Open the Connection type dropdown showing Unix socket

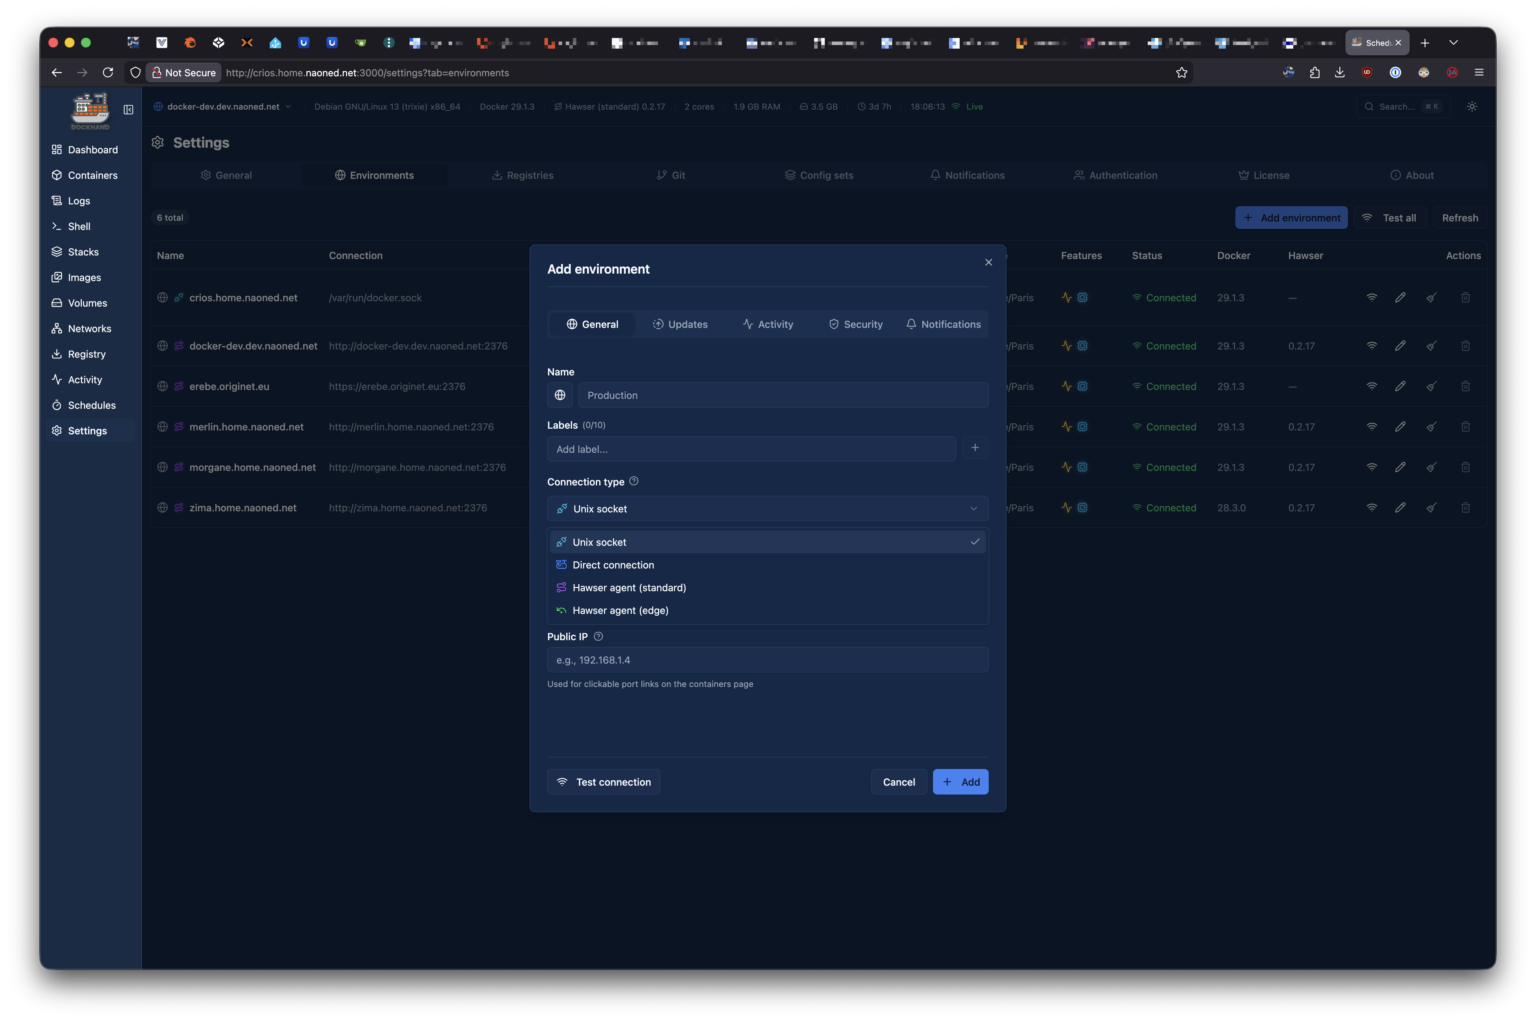767,509
